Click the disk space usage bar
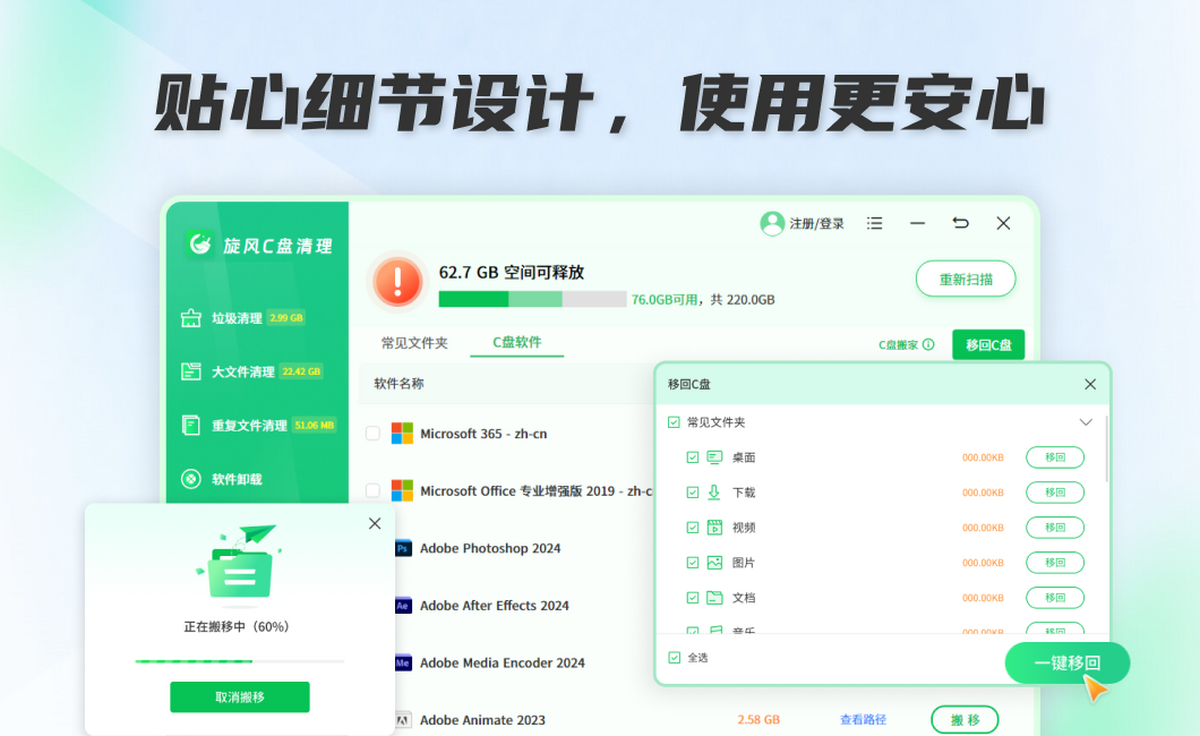Screen dimensions: 1200x736 532,299
